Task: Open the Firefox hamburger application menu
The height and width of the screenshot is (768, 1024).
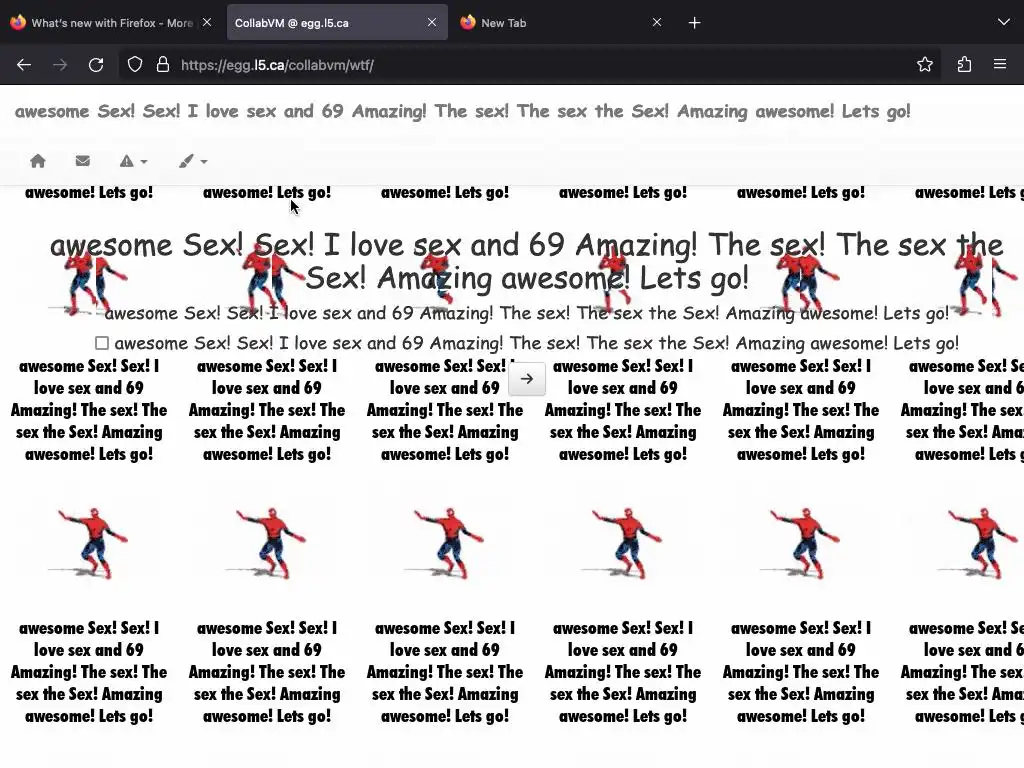Action: coord(1000,64)
